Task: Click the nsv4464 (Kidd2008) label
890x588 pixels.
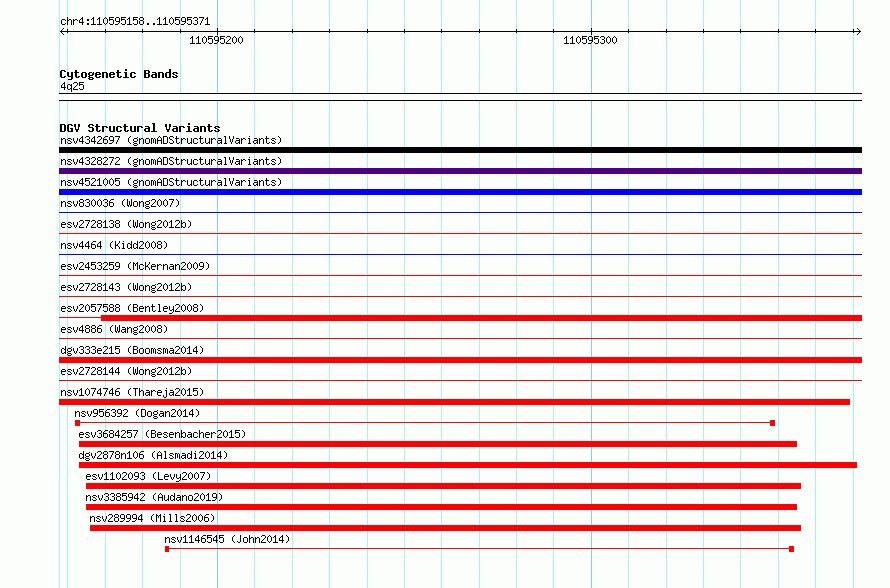Action: [114, 245]
